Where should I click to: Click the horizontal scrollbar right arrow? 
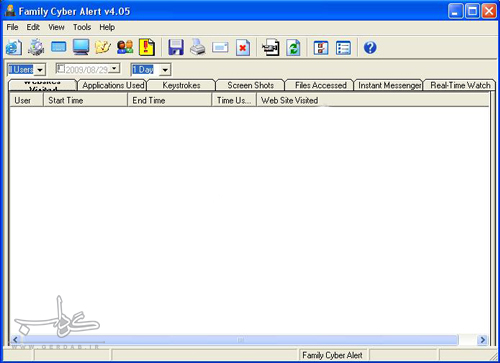482,340
